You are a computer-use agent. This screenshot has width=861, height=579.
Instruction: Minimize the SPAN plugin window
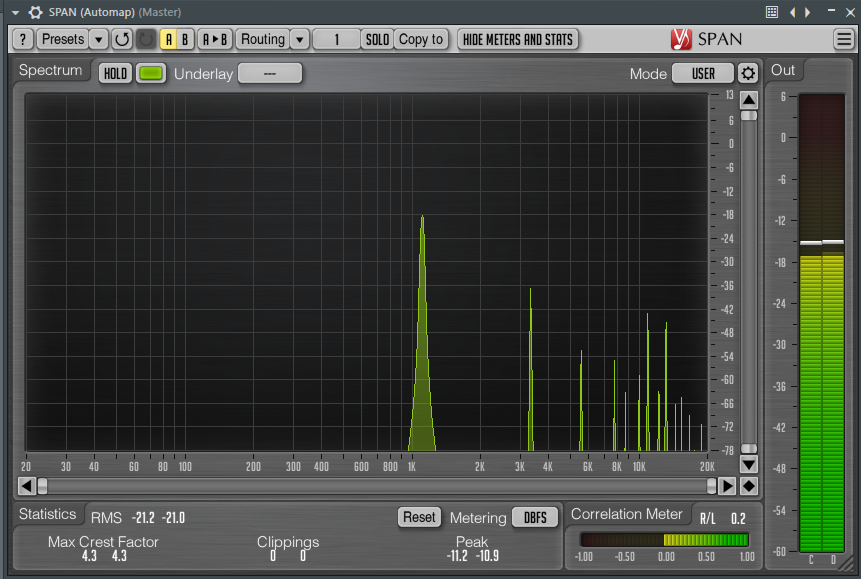point(831,11)
